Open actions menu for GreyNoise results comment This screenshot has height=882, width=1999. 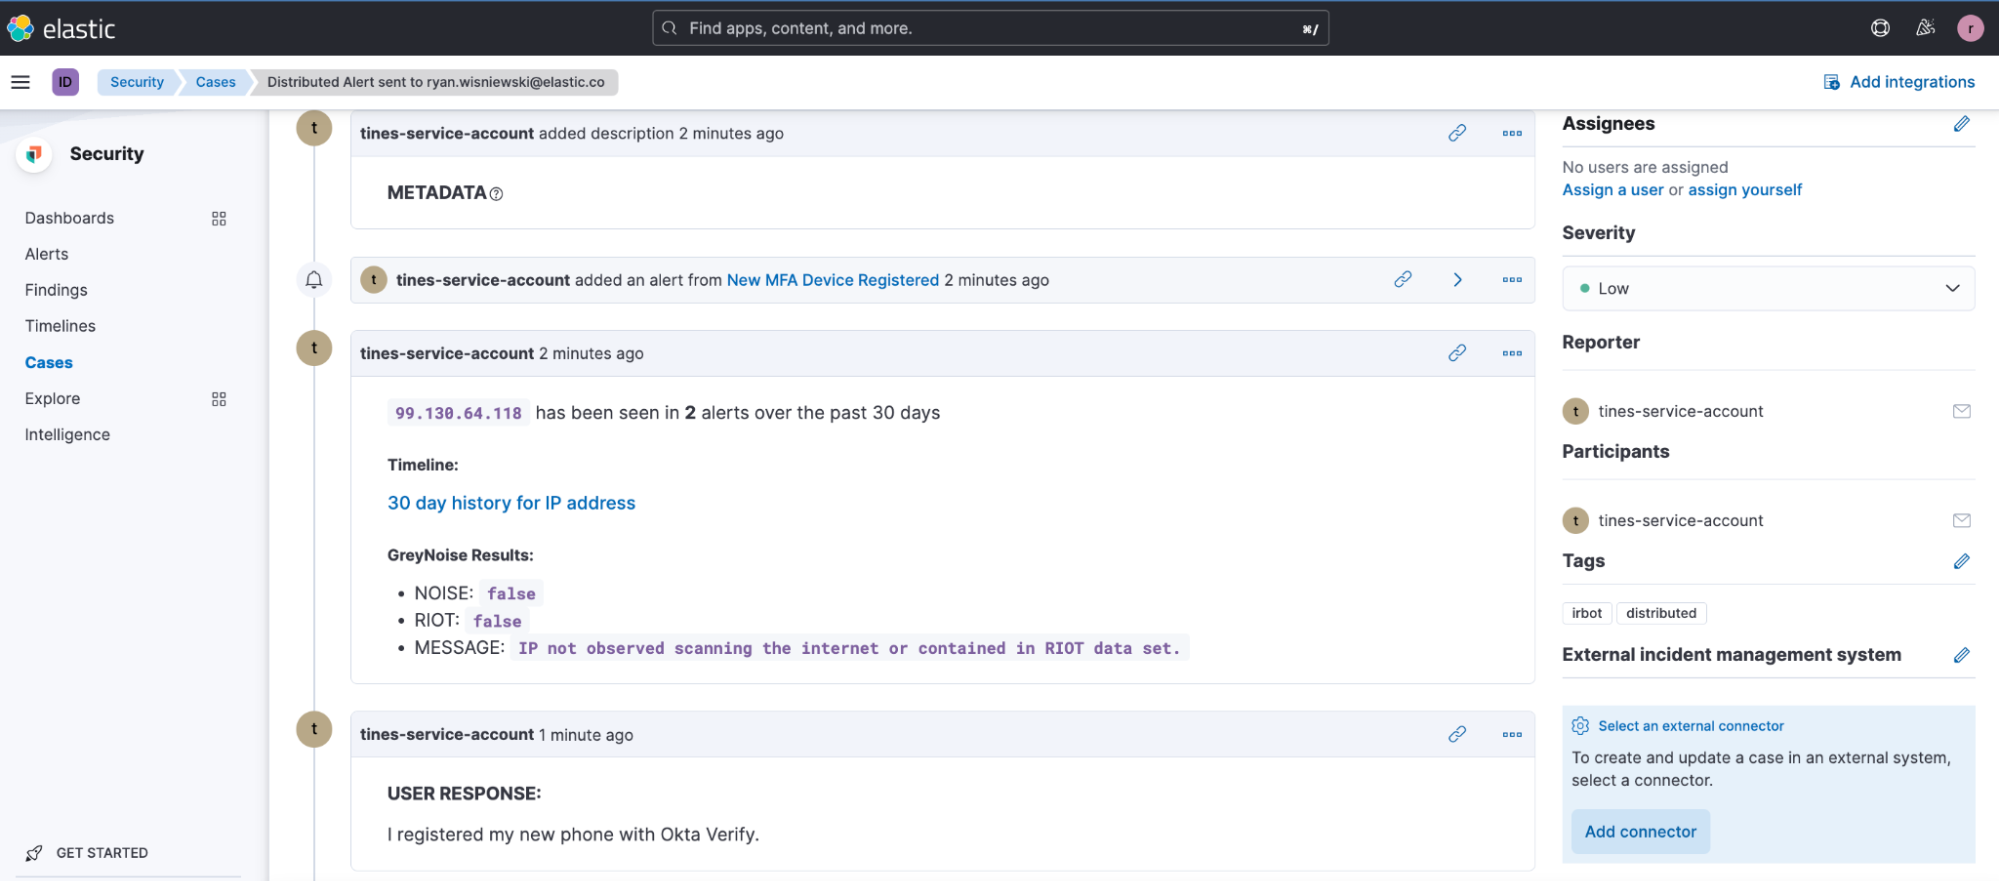[1512, 353]
